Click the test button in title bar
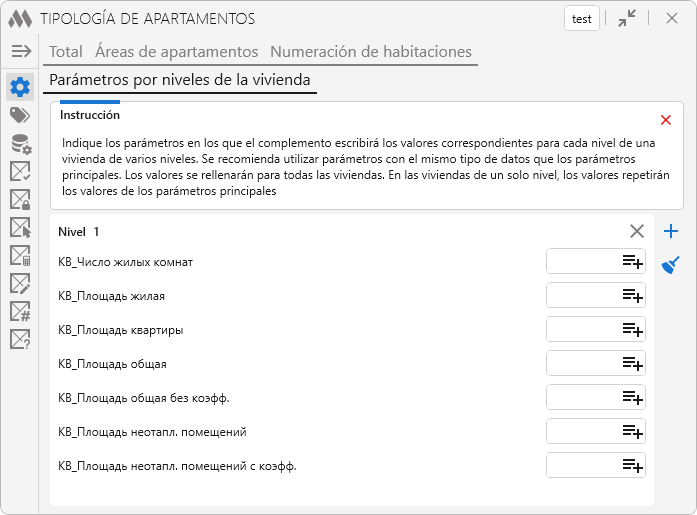Viewport: 697px width, 515px height. (x=581, y=18)
